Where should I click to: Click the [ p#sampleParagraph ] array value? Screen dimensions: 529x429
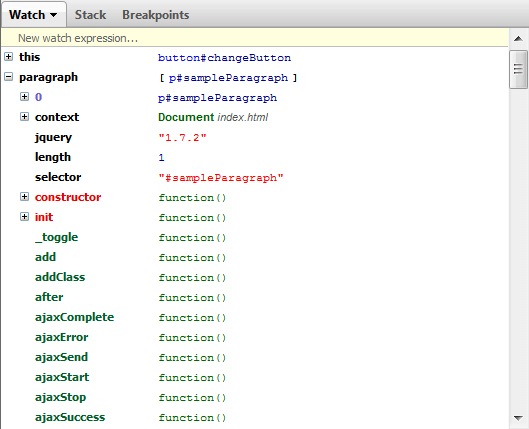click(228, 78)
